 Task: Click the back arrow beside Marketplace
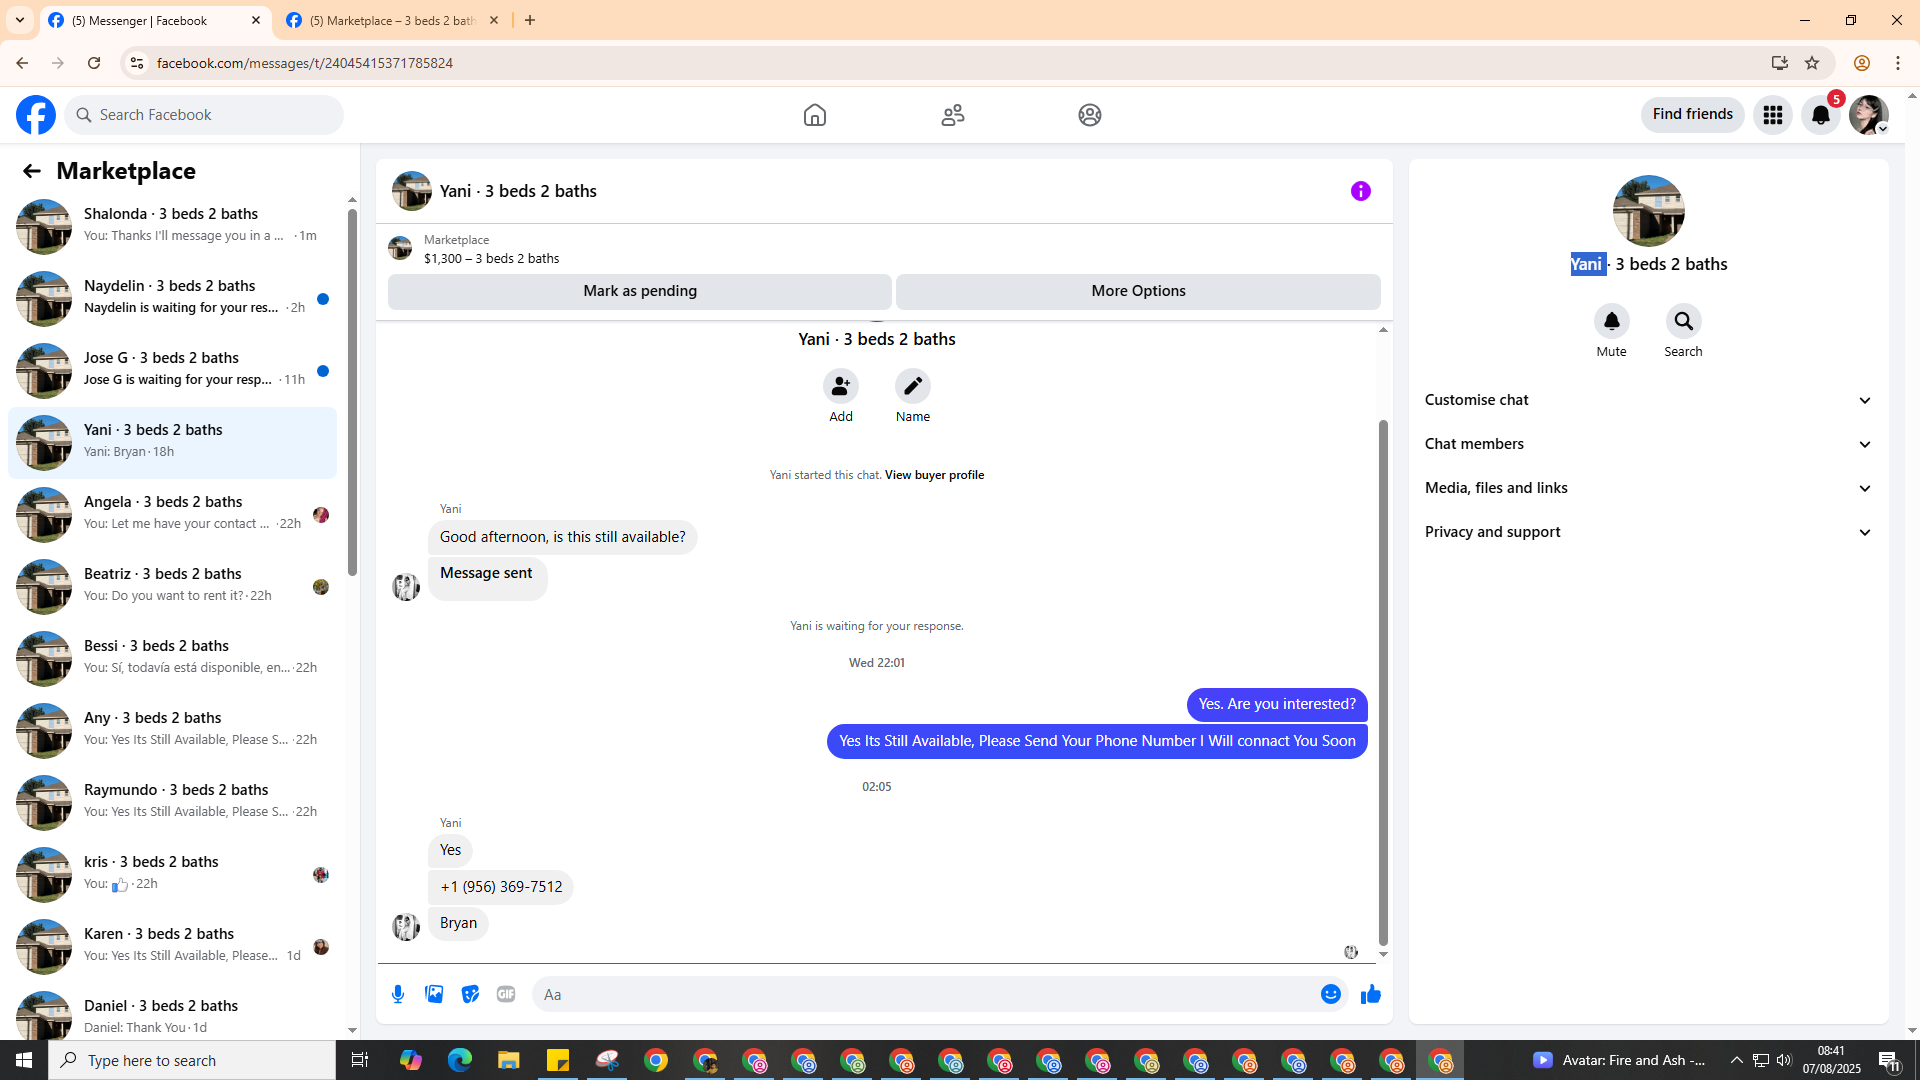click(32, 171)
